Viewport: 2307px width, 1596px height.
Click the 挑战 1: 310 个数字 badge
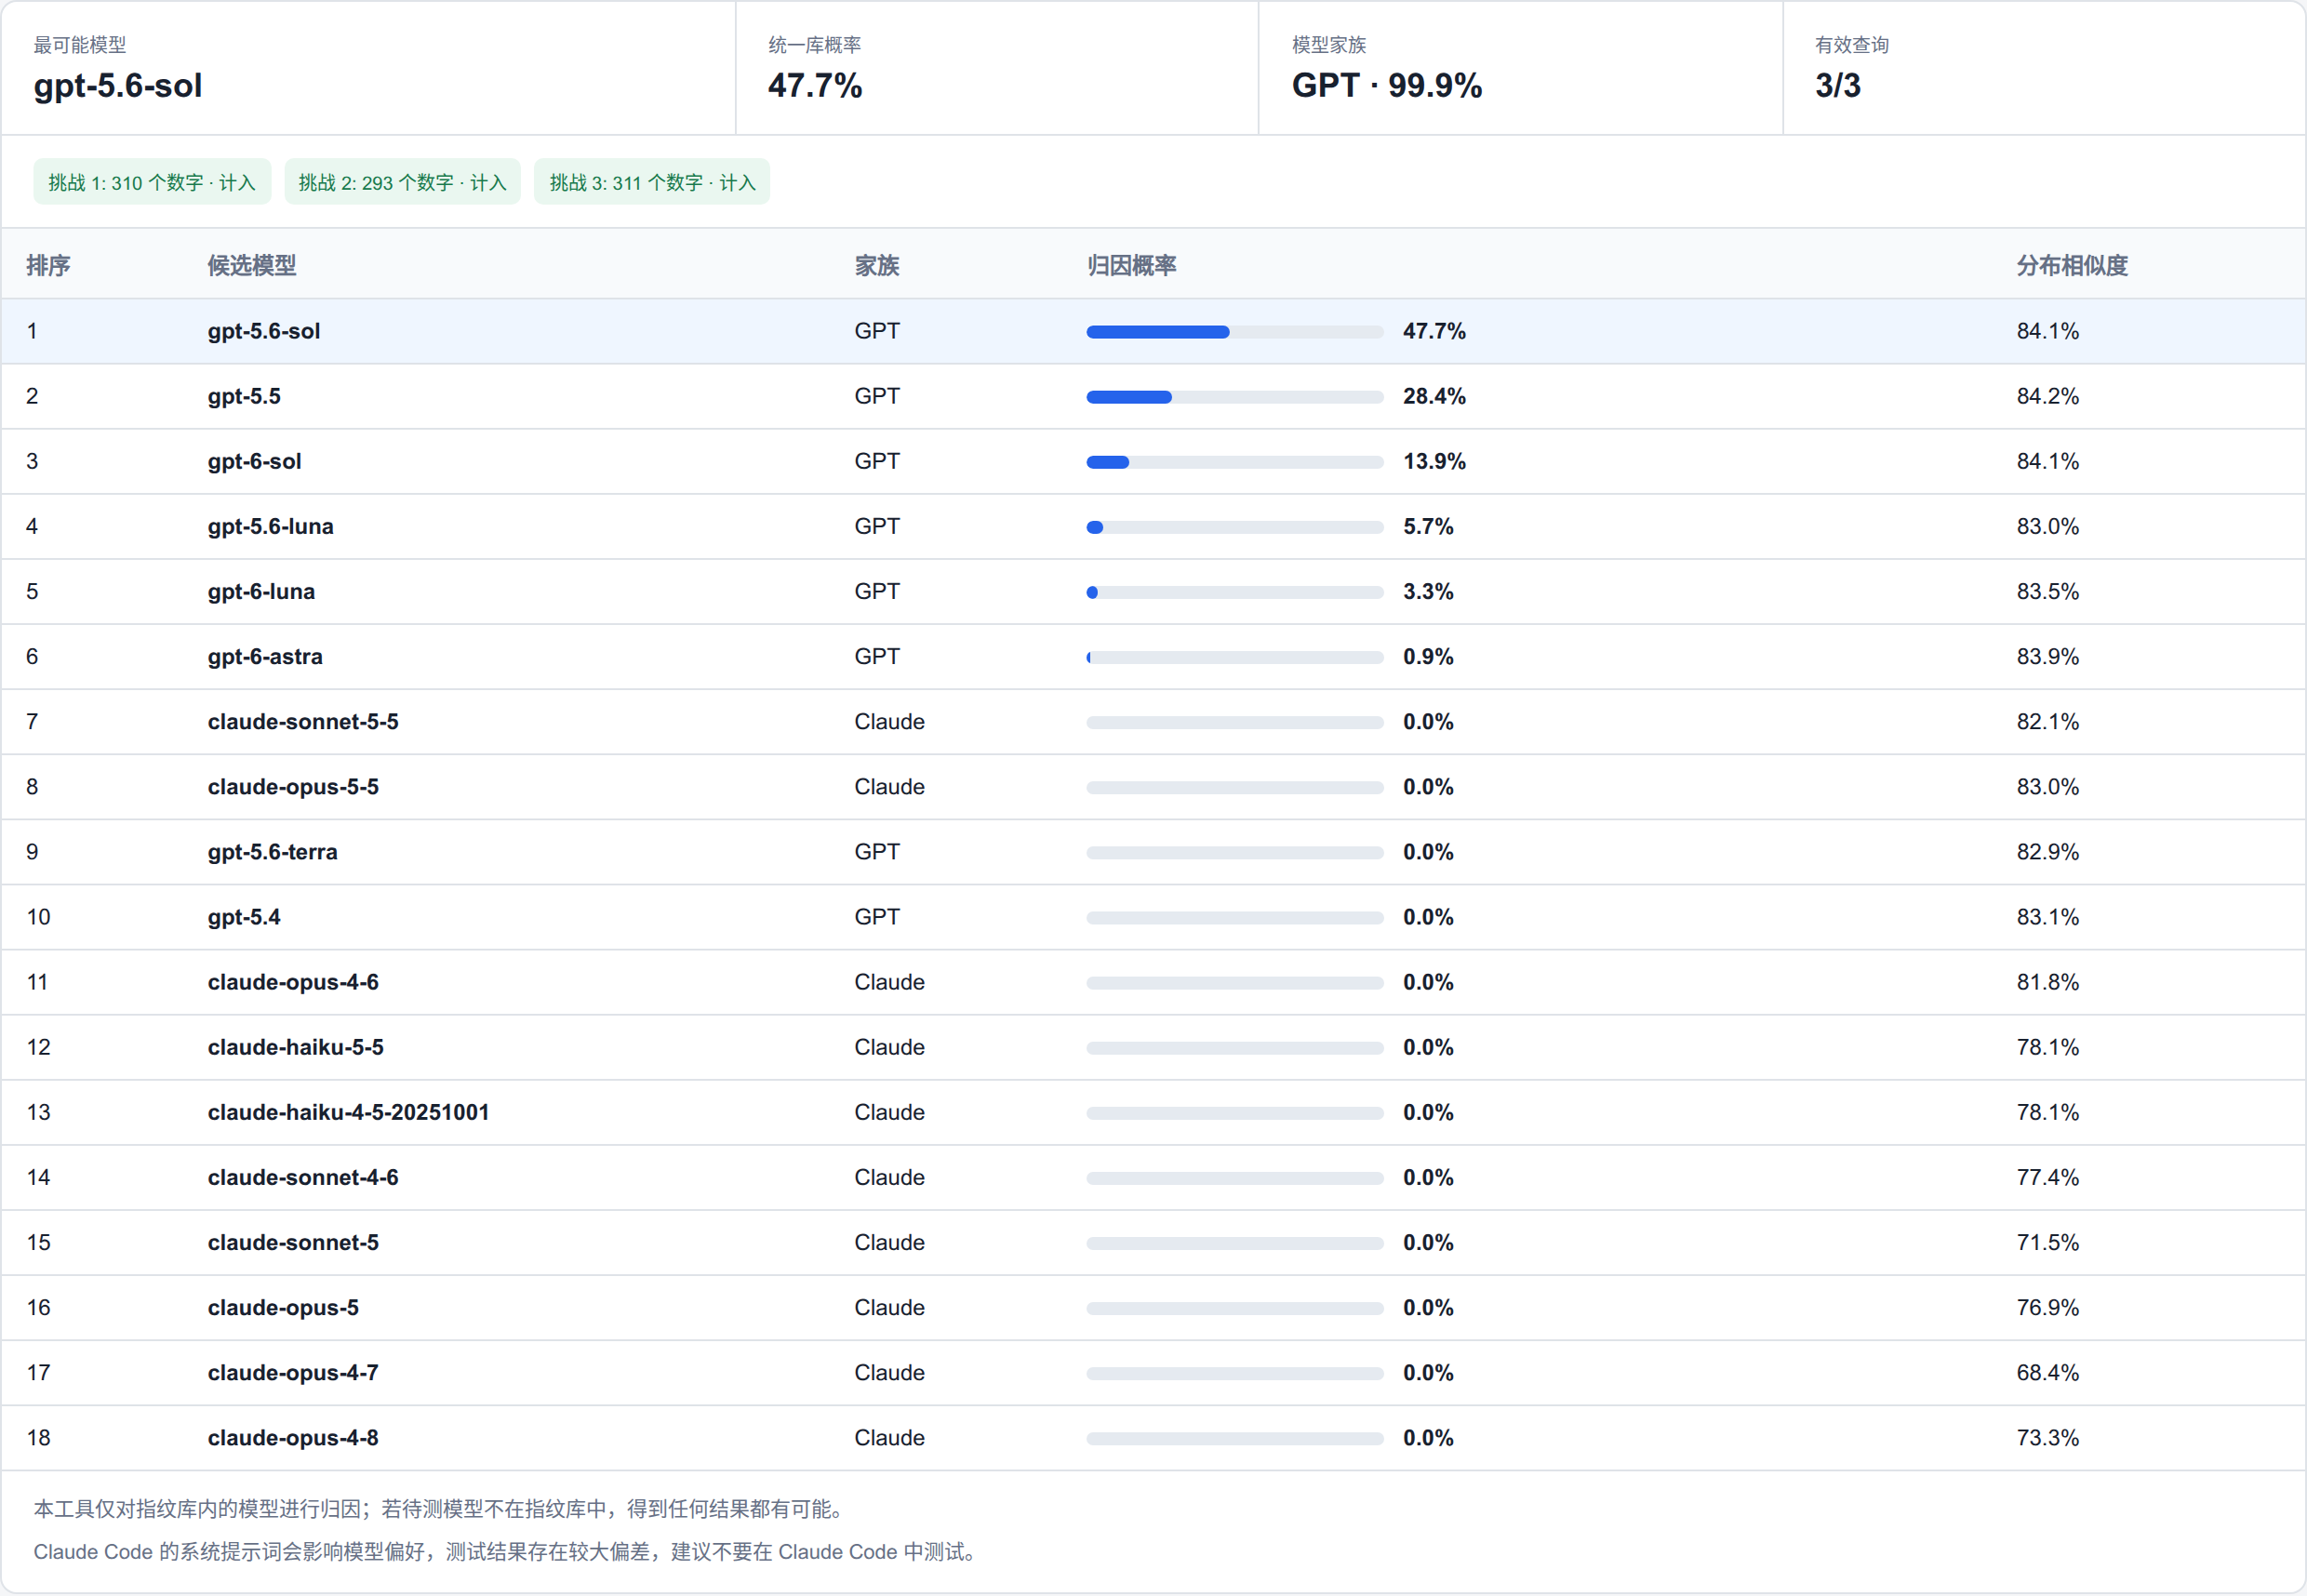(x=152, y=182)
